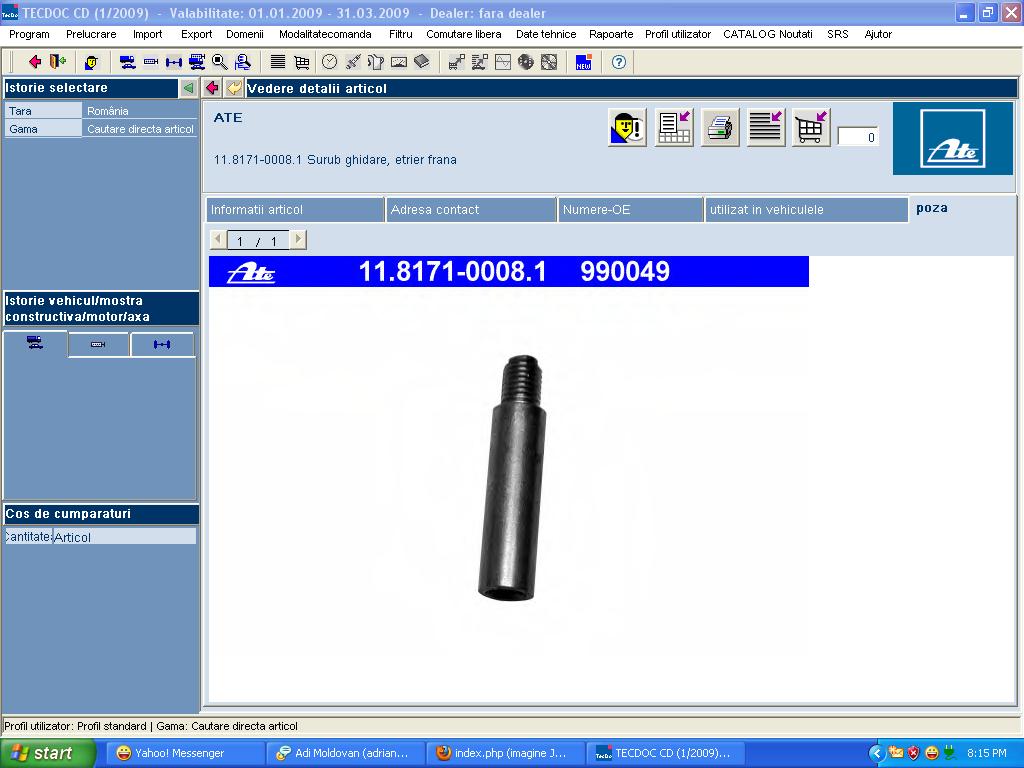Collapse history panel with green arrow

[189, 88]
